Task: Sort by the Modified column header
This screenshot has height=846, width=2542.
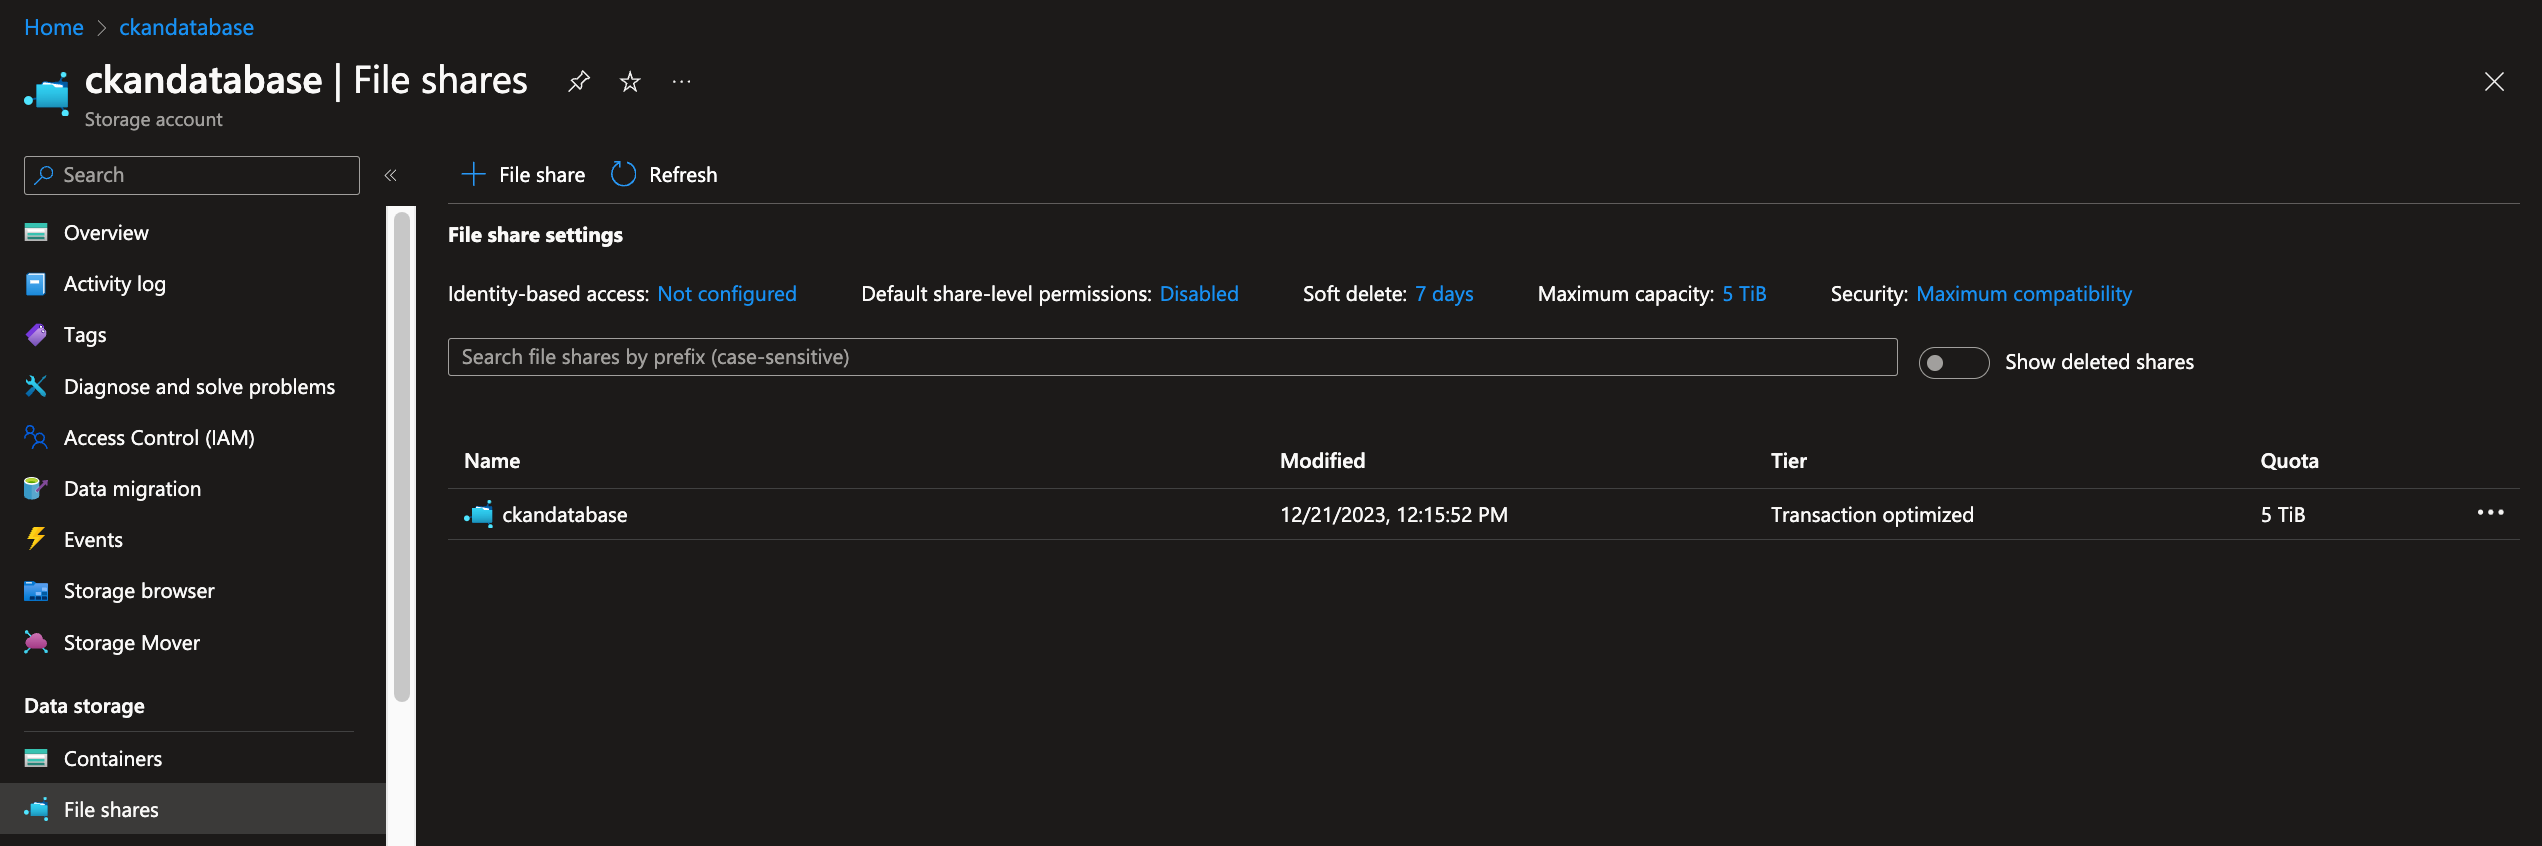Action: (x=1322, y=460)
